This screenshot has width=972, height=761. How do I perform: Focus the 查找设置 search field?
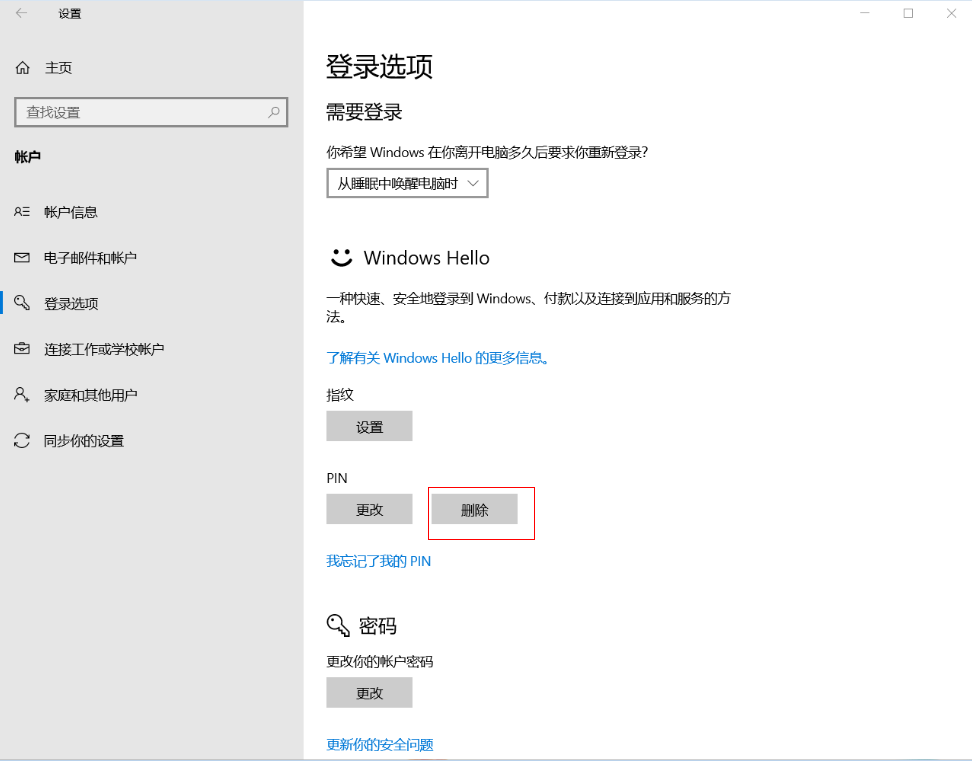140,113
